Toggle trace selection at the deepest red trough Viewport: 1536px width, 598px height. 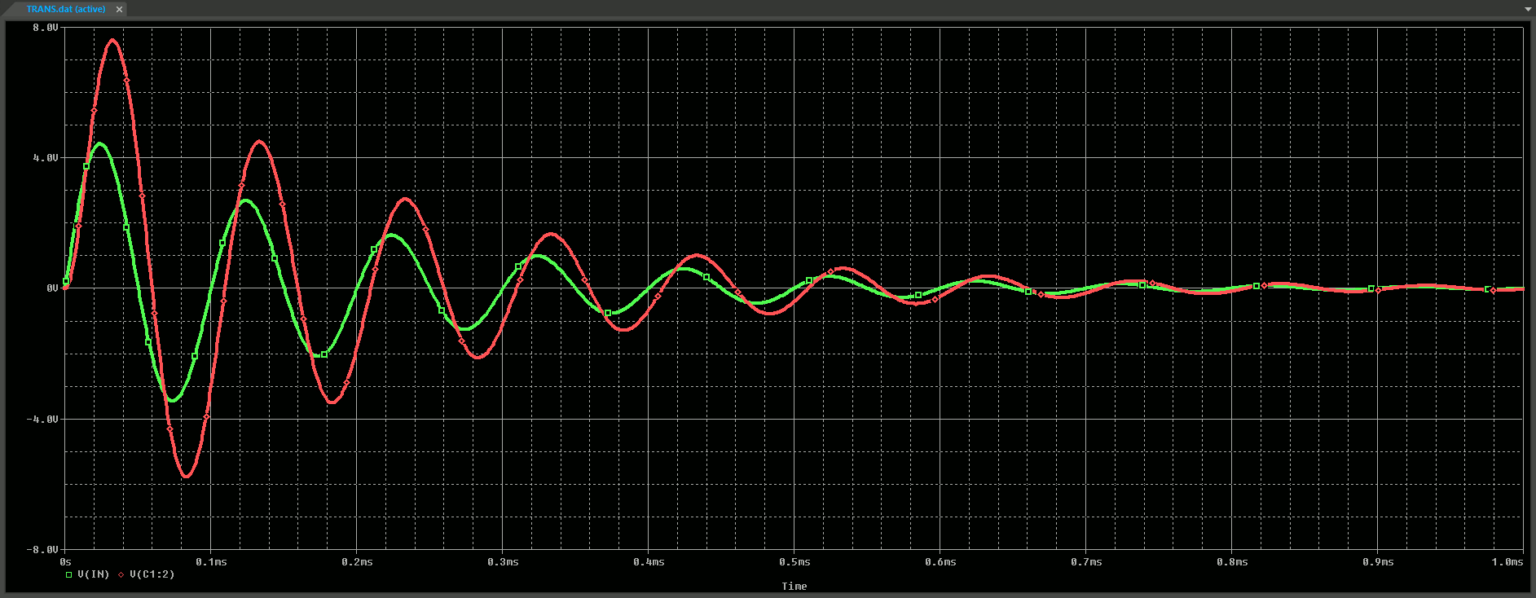point(185,477)
